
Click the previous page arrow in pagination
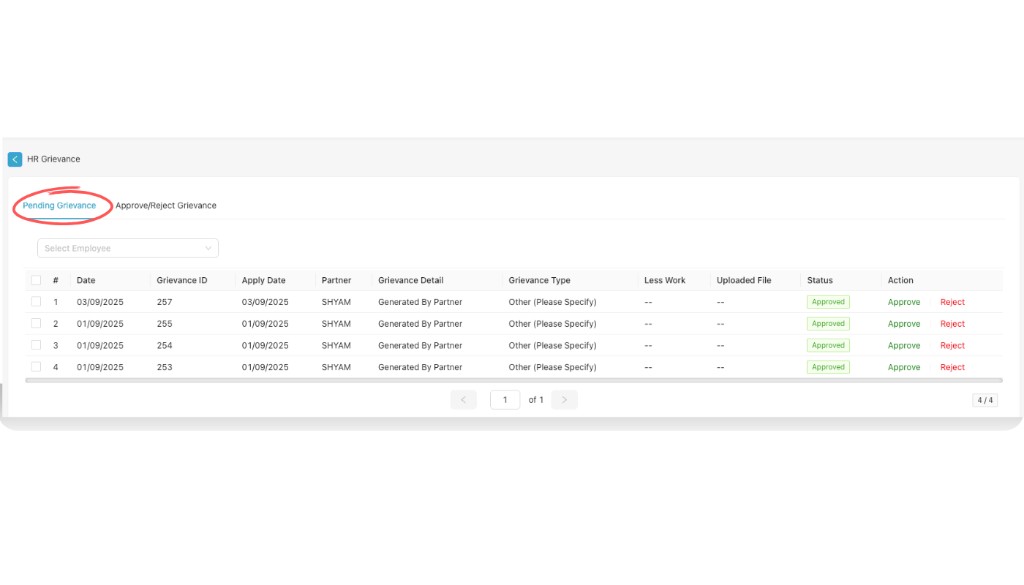(463, 399)
